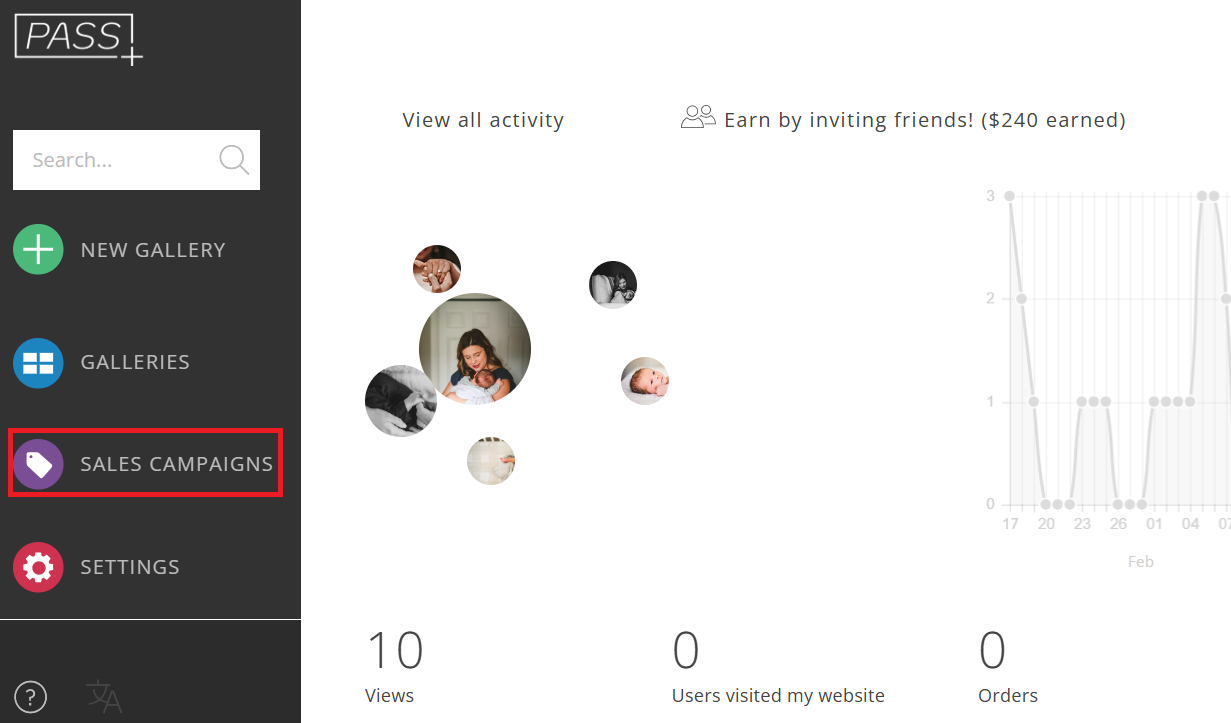The width and height of the screenshot is (1231, 723).
Task: Click the PASS+ logo
Action: (79, 39)
